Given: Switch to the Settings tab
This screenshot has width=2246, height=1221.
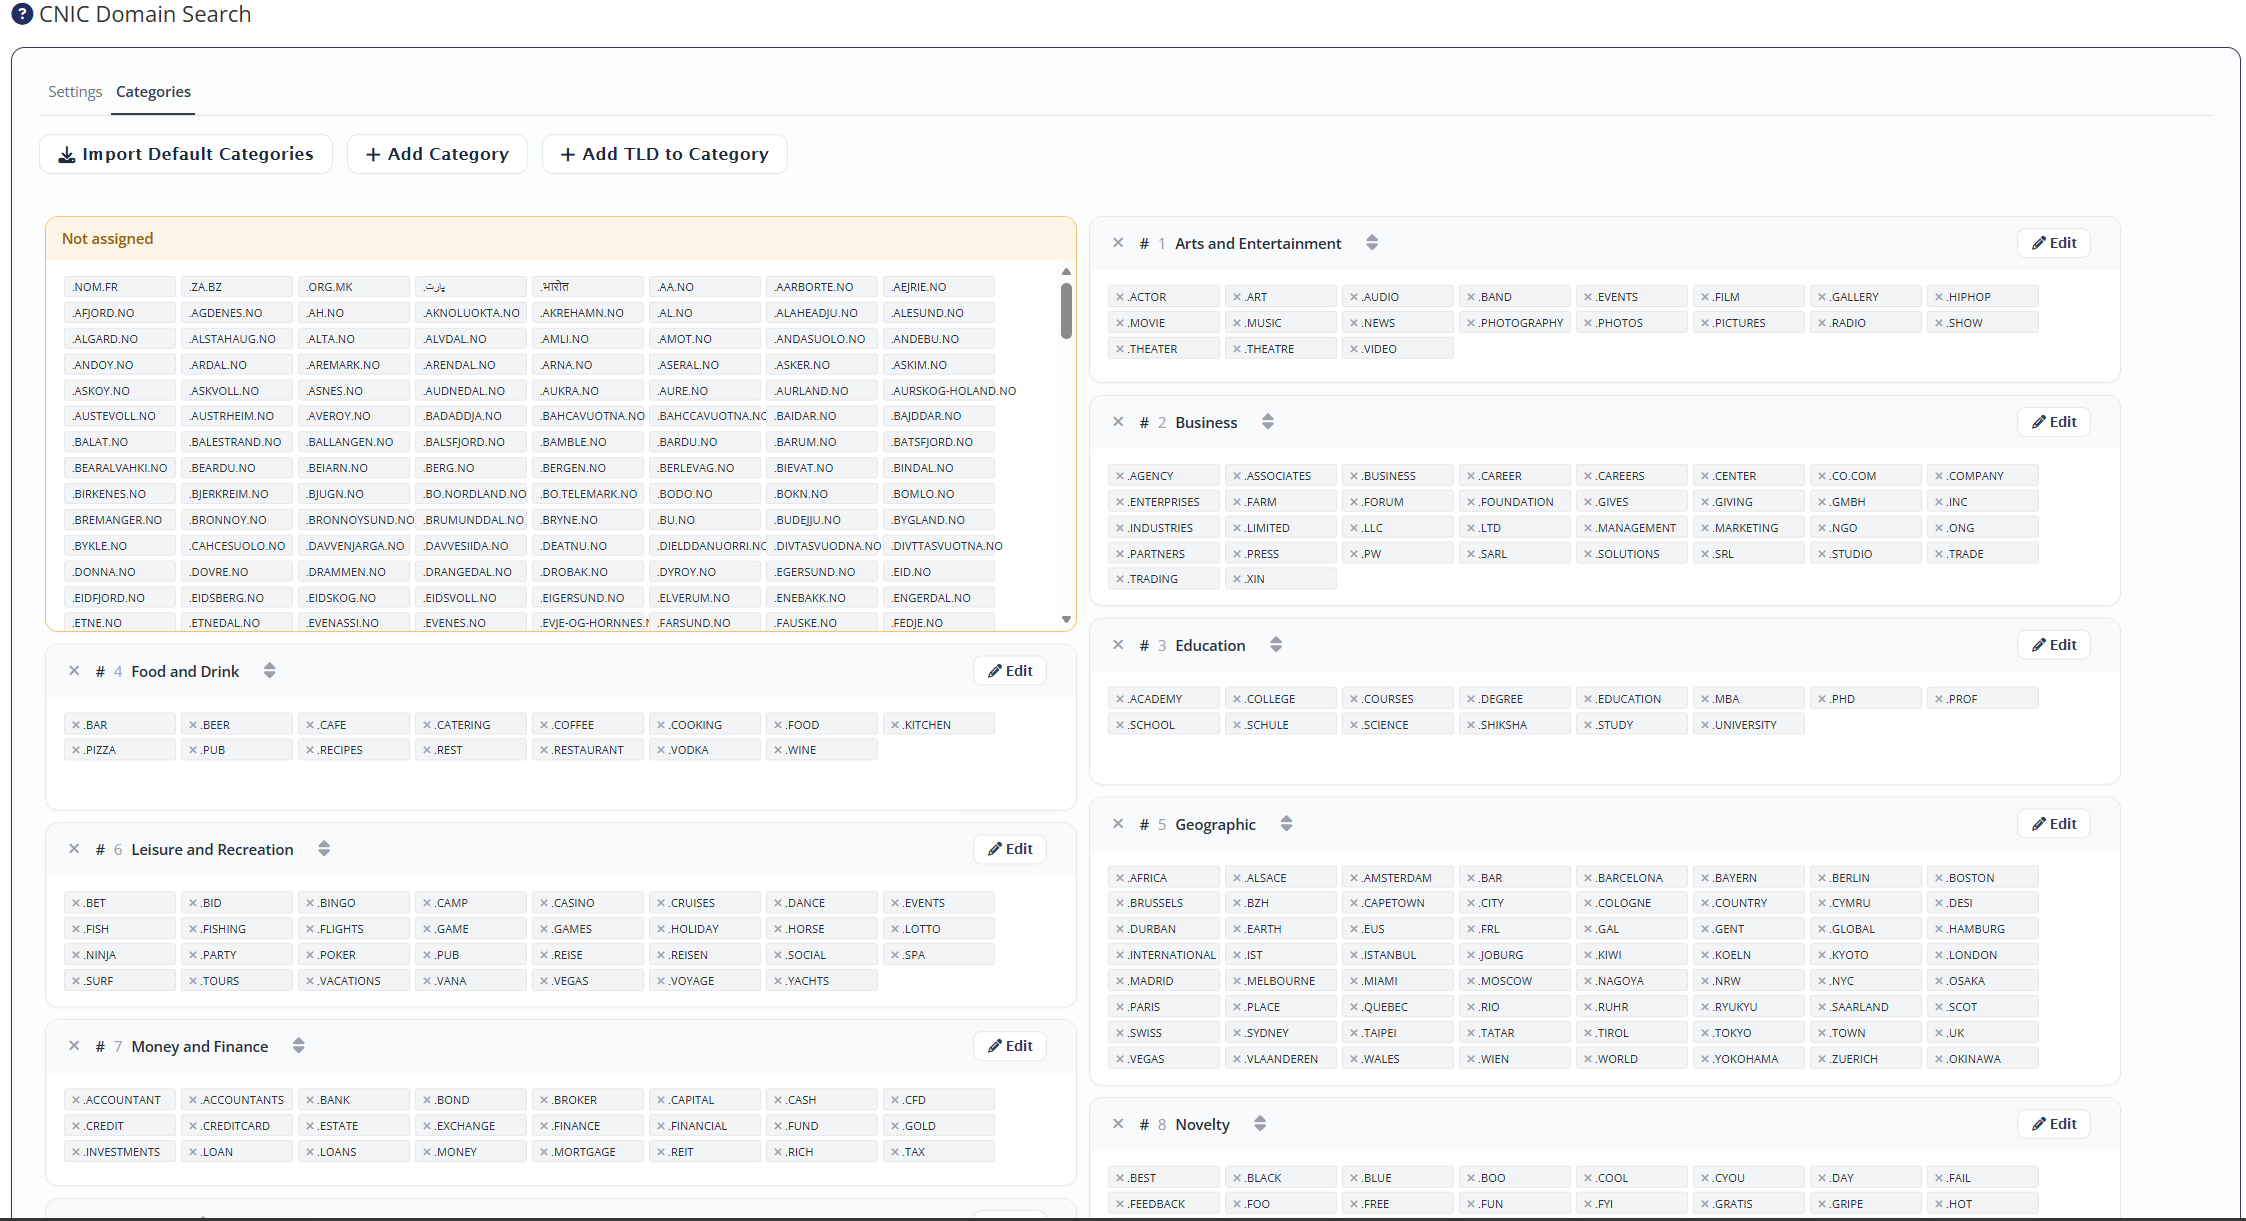Looking at the screenshot, I should 75,92.
